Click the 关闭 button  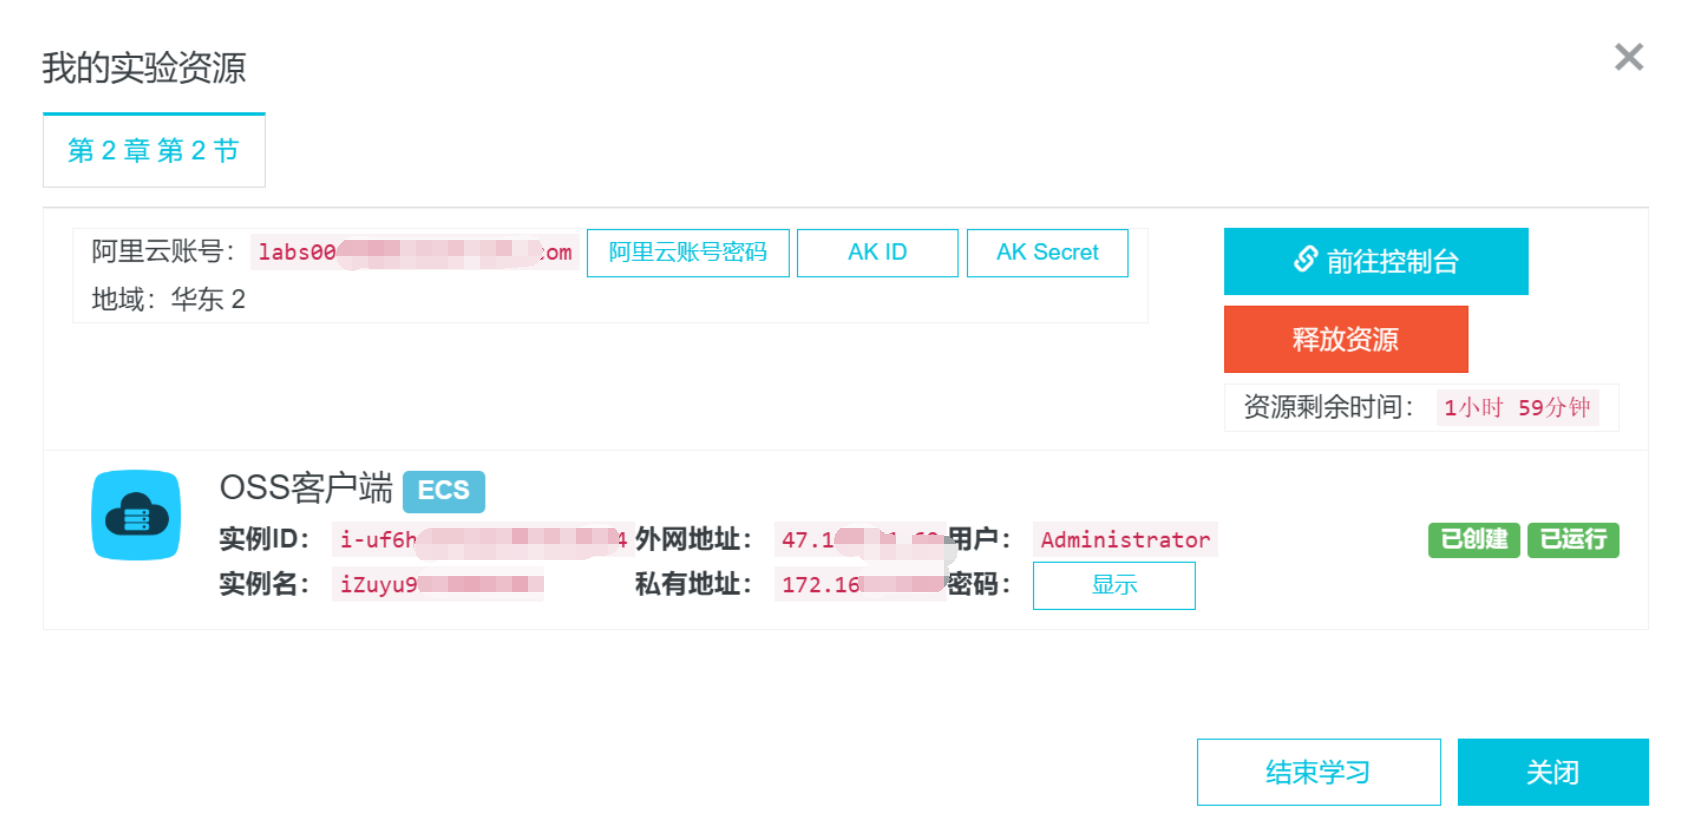pos(1553,772)
